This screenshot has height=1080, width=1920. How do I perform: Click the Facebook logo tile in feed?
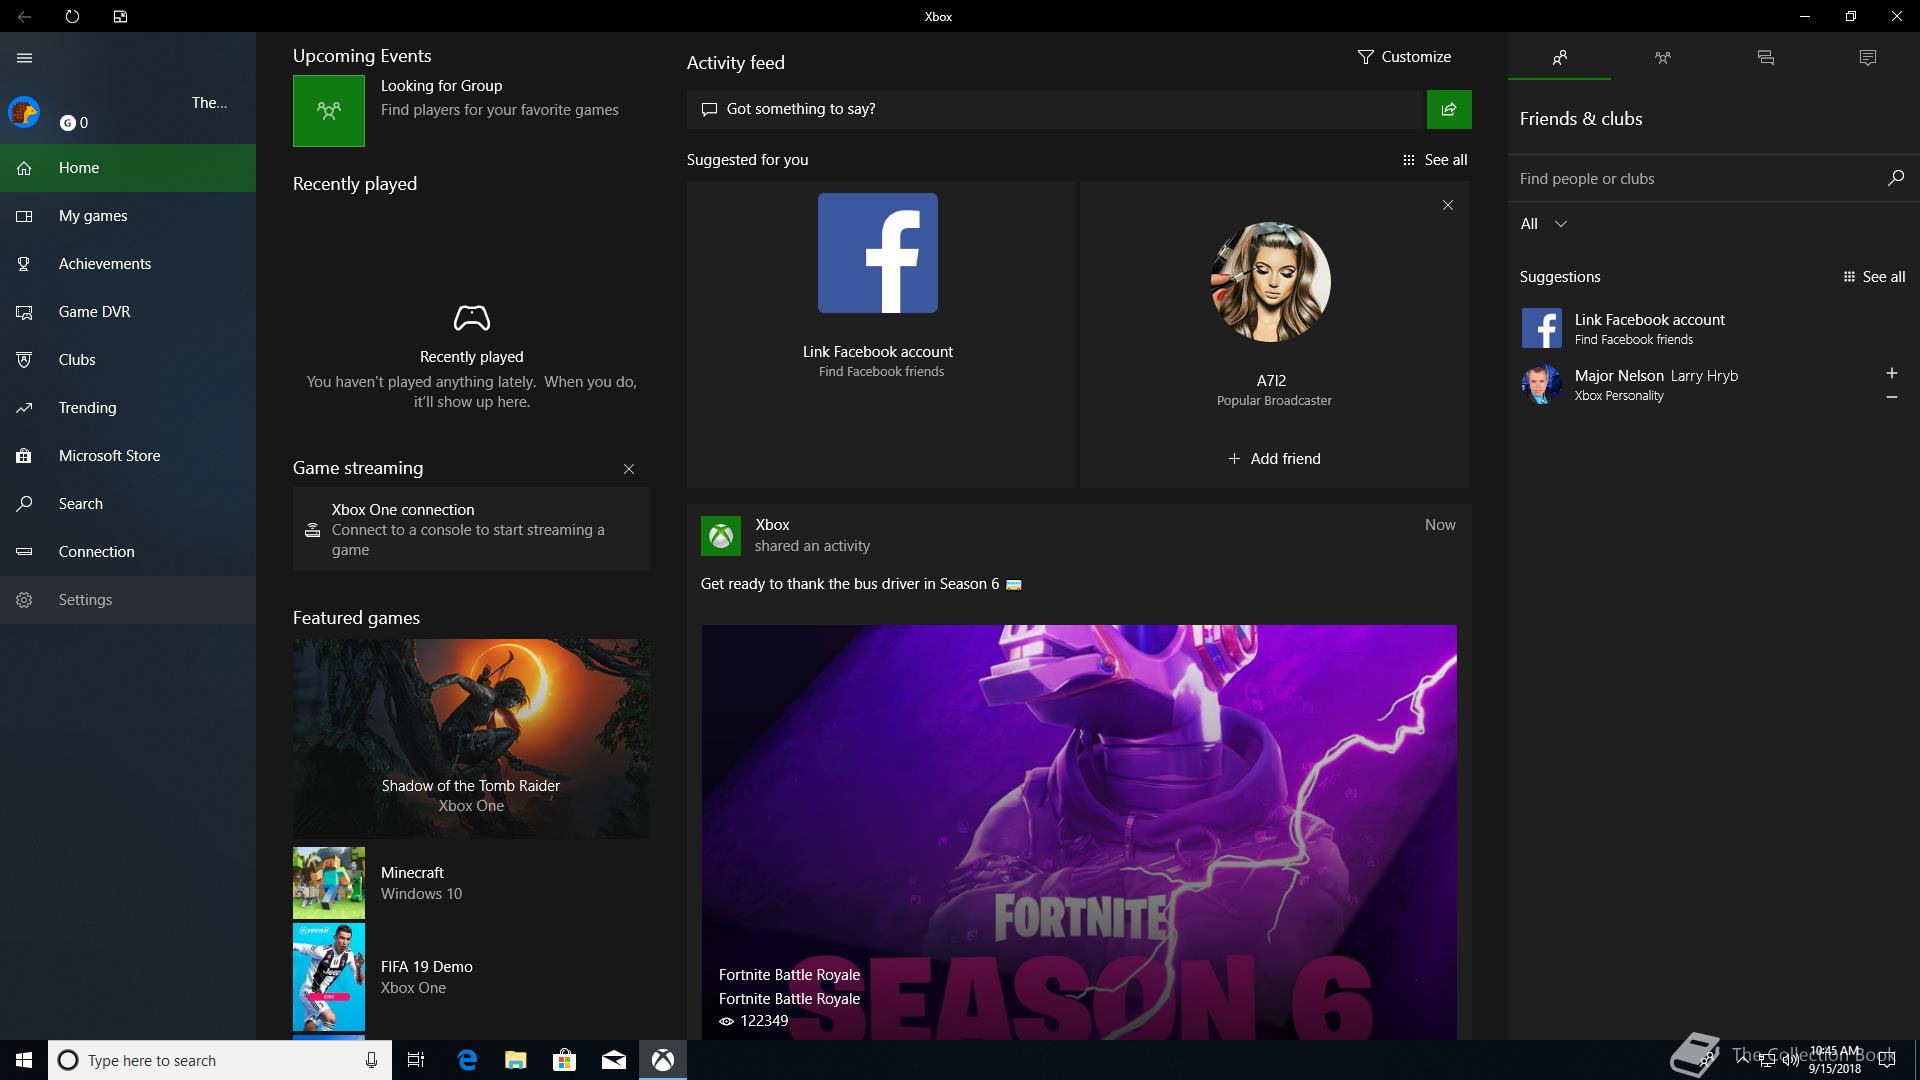tap(878, 253)
